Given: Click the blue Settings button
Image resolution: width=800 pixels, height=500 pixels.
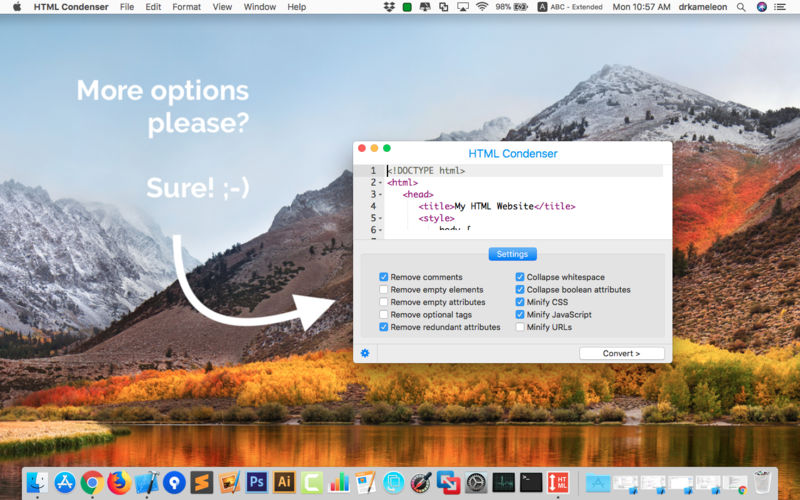Looking at the screenshot, I should pyautogui.click(x=512, y=254).
